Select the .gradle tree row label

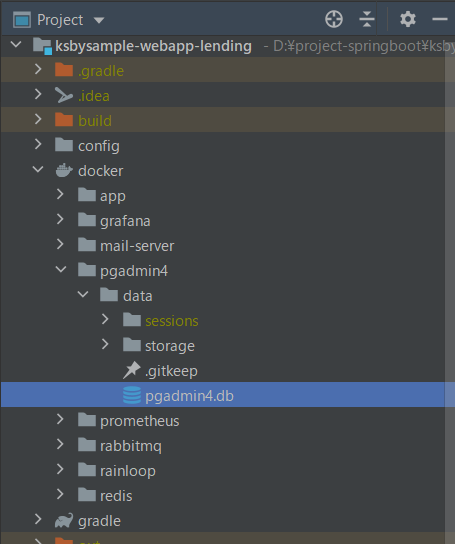click(101, 71)
